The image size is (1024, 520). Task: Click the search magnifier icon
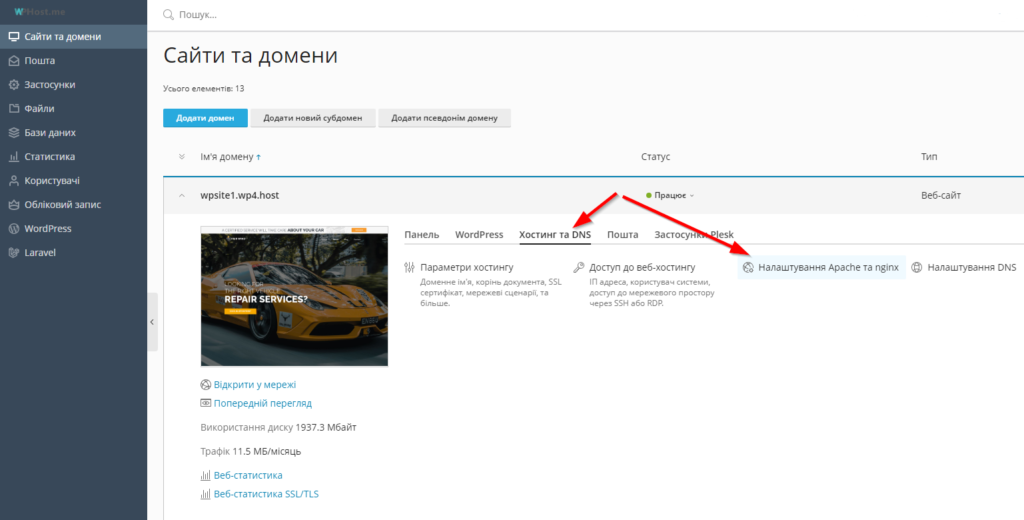(168, 14)
